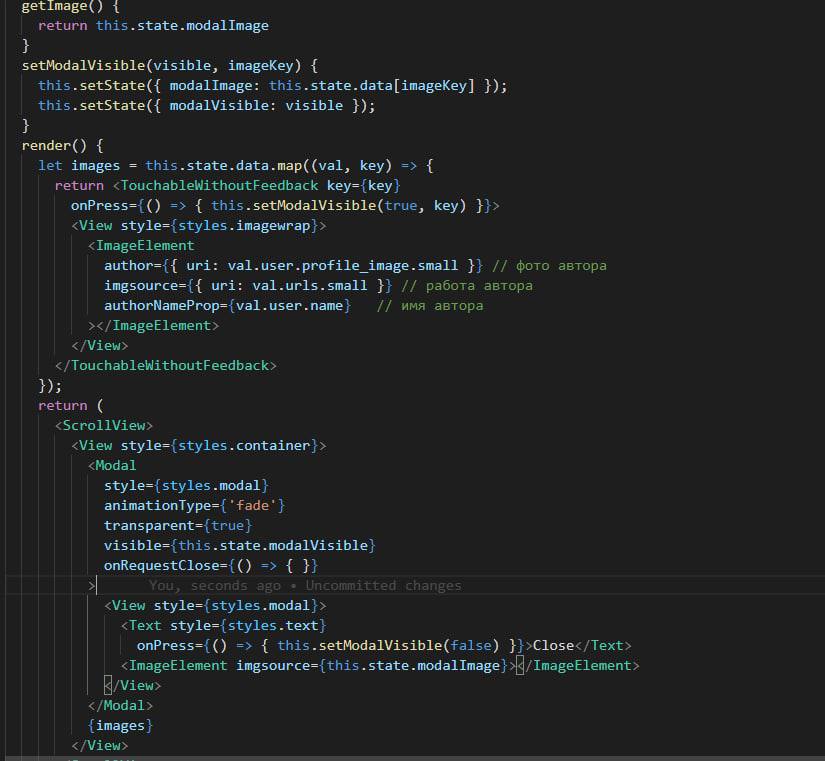This screenshot has height=761, width=825.
Task: Click the 'fade' string literal
Action: pos(252,506)
